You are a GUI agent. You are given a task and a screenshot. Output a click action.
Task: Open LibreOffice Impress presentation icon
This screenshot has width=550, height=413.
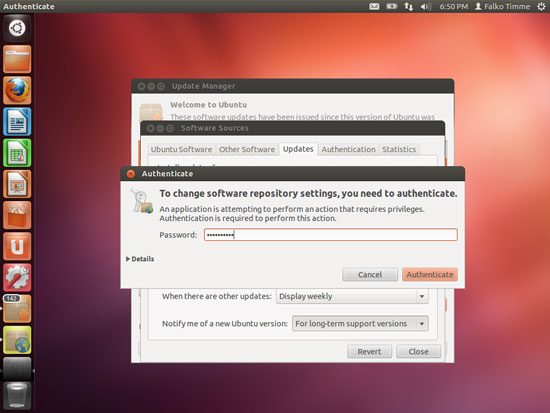pyautogui.click(x=17, y=184)
